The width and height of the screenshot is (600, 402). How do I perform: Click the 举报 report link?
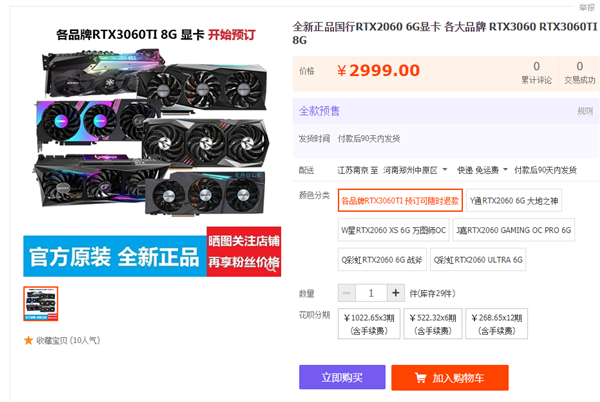[x=587, y=7]
